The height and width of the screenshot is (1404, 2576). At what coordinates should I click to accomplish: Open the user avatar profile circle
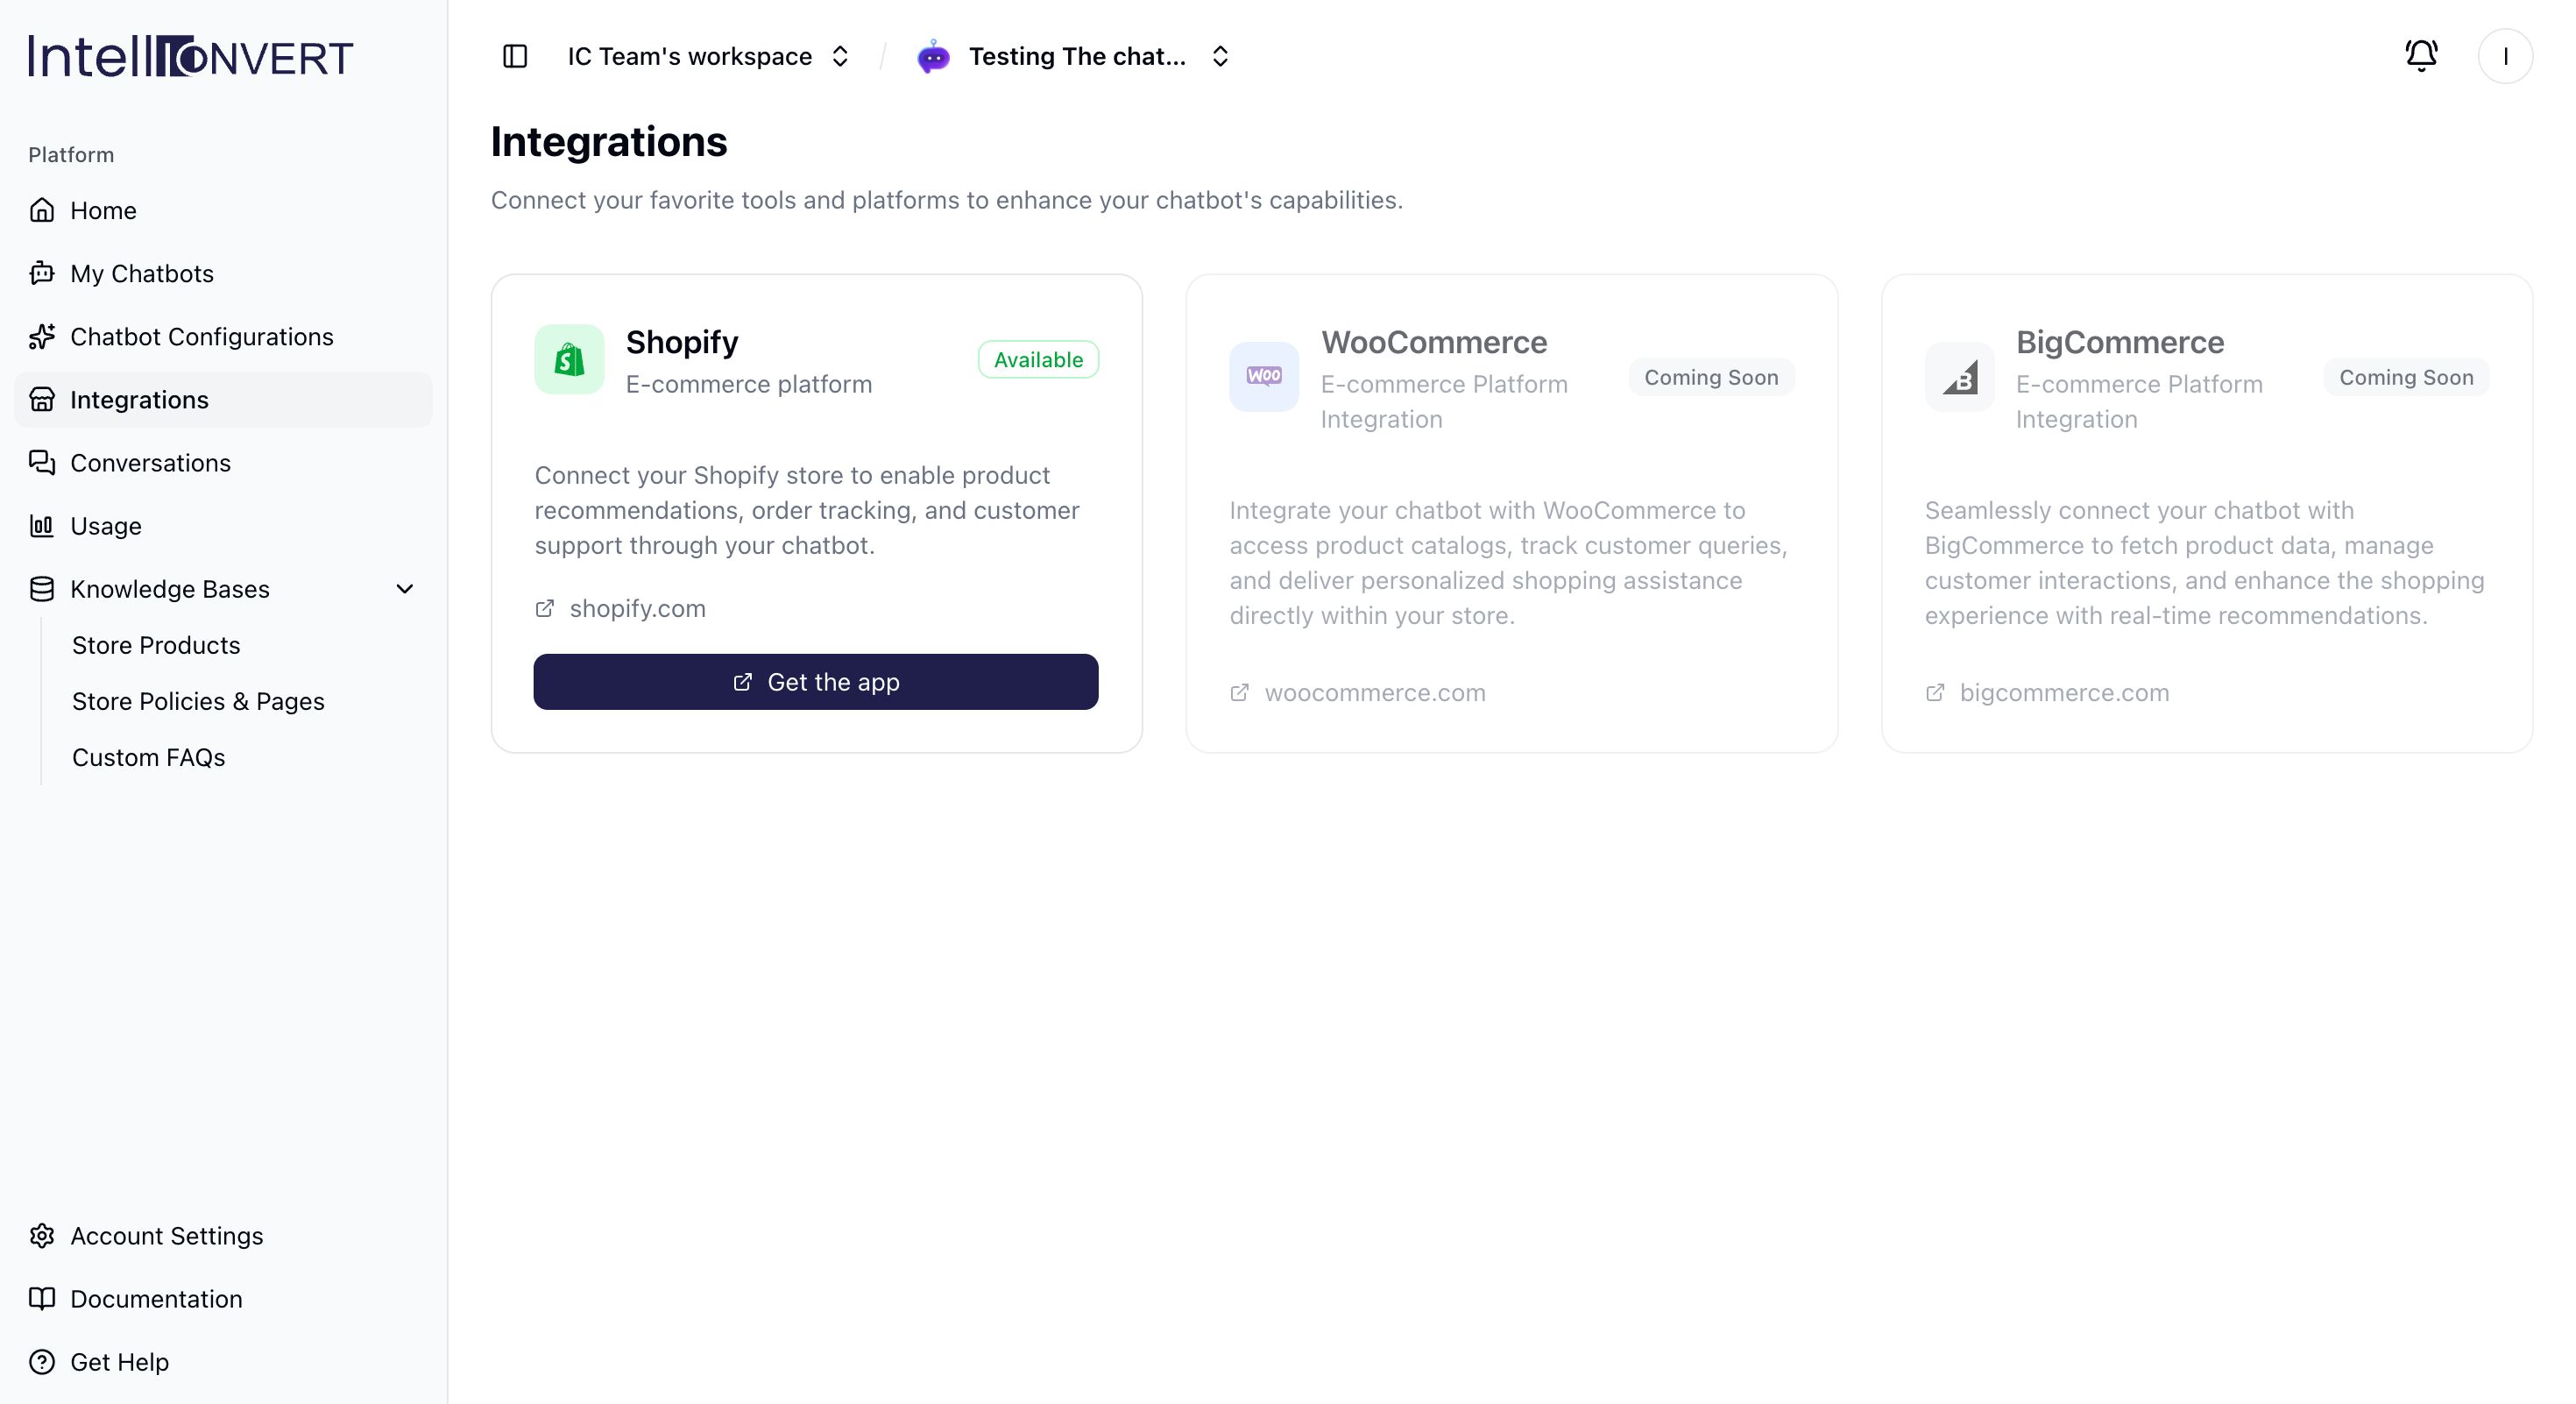pyautogui.click(x=2505, y=56)
